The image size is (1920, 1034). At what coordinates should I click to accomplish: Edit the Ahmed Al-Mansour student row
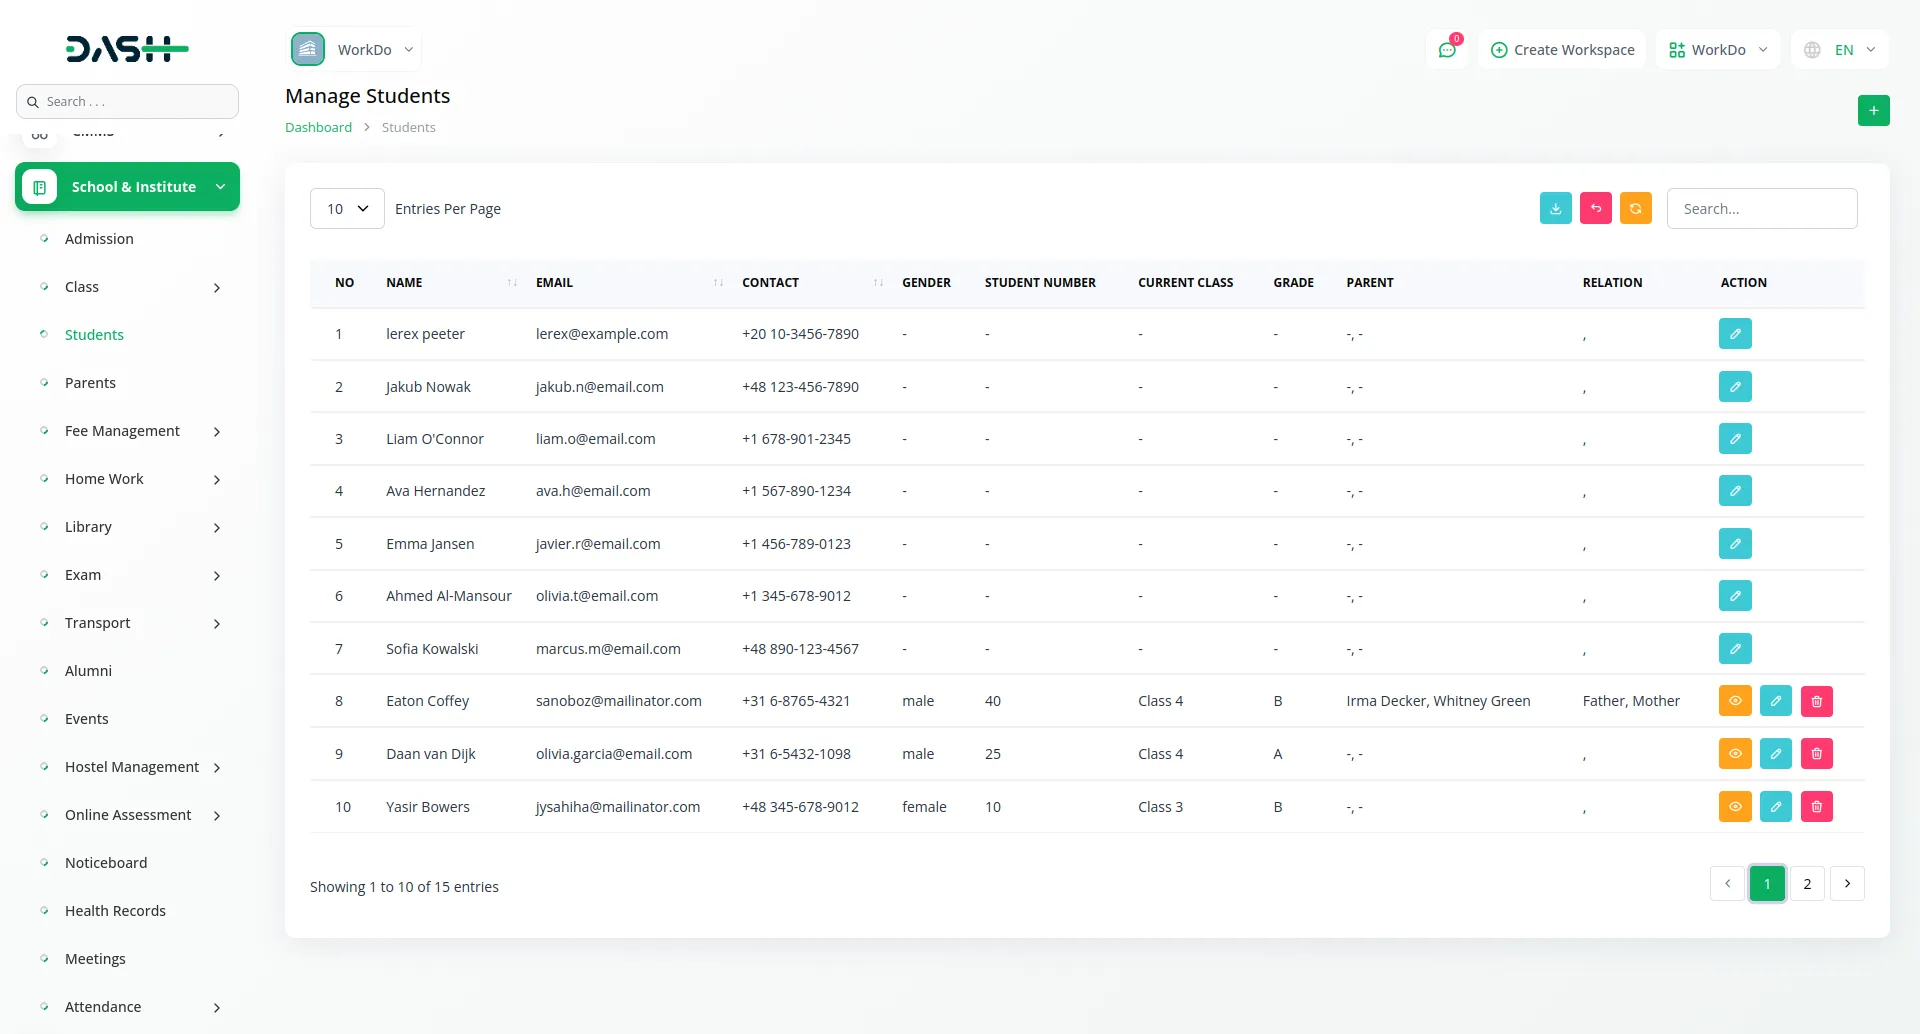[x=1735, y=596]
